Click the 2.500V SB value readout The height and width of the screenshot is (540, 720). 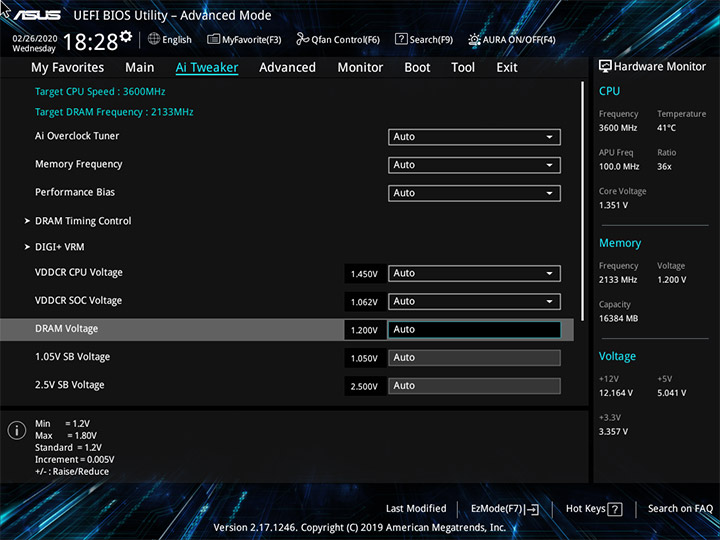[365, 386]
